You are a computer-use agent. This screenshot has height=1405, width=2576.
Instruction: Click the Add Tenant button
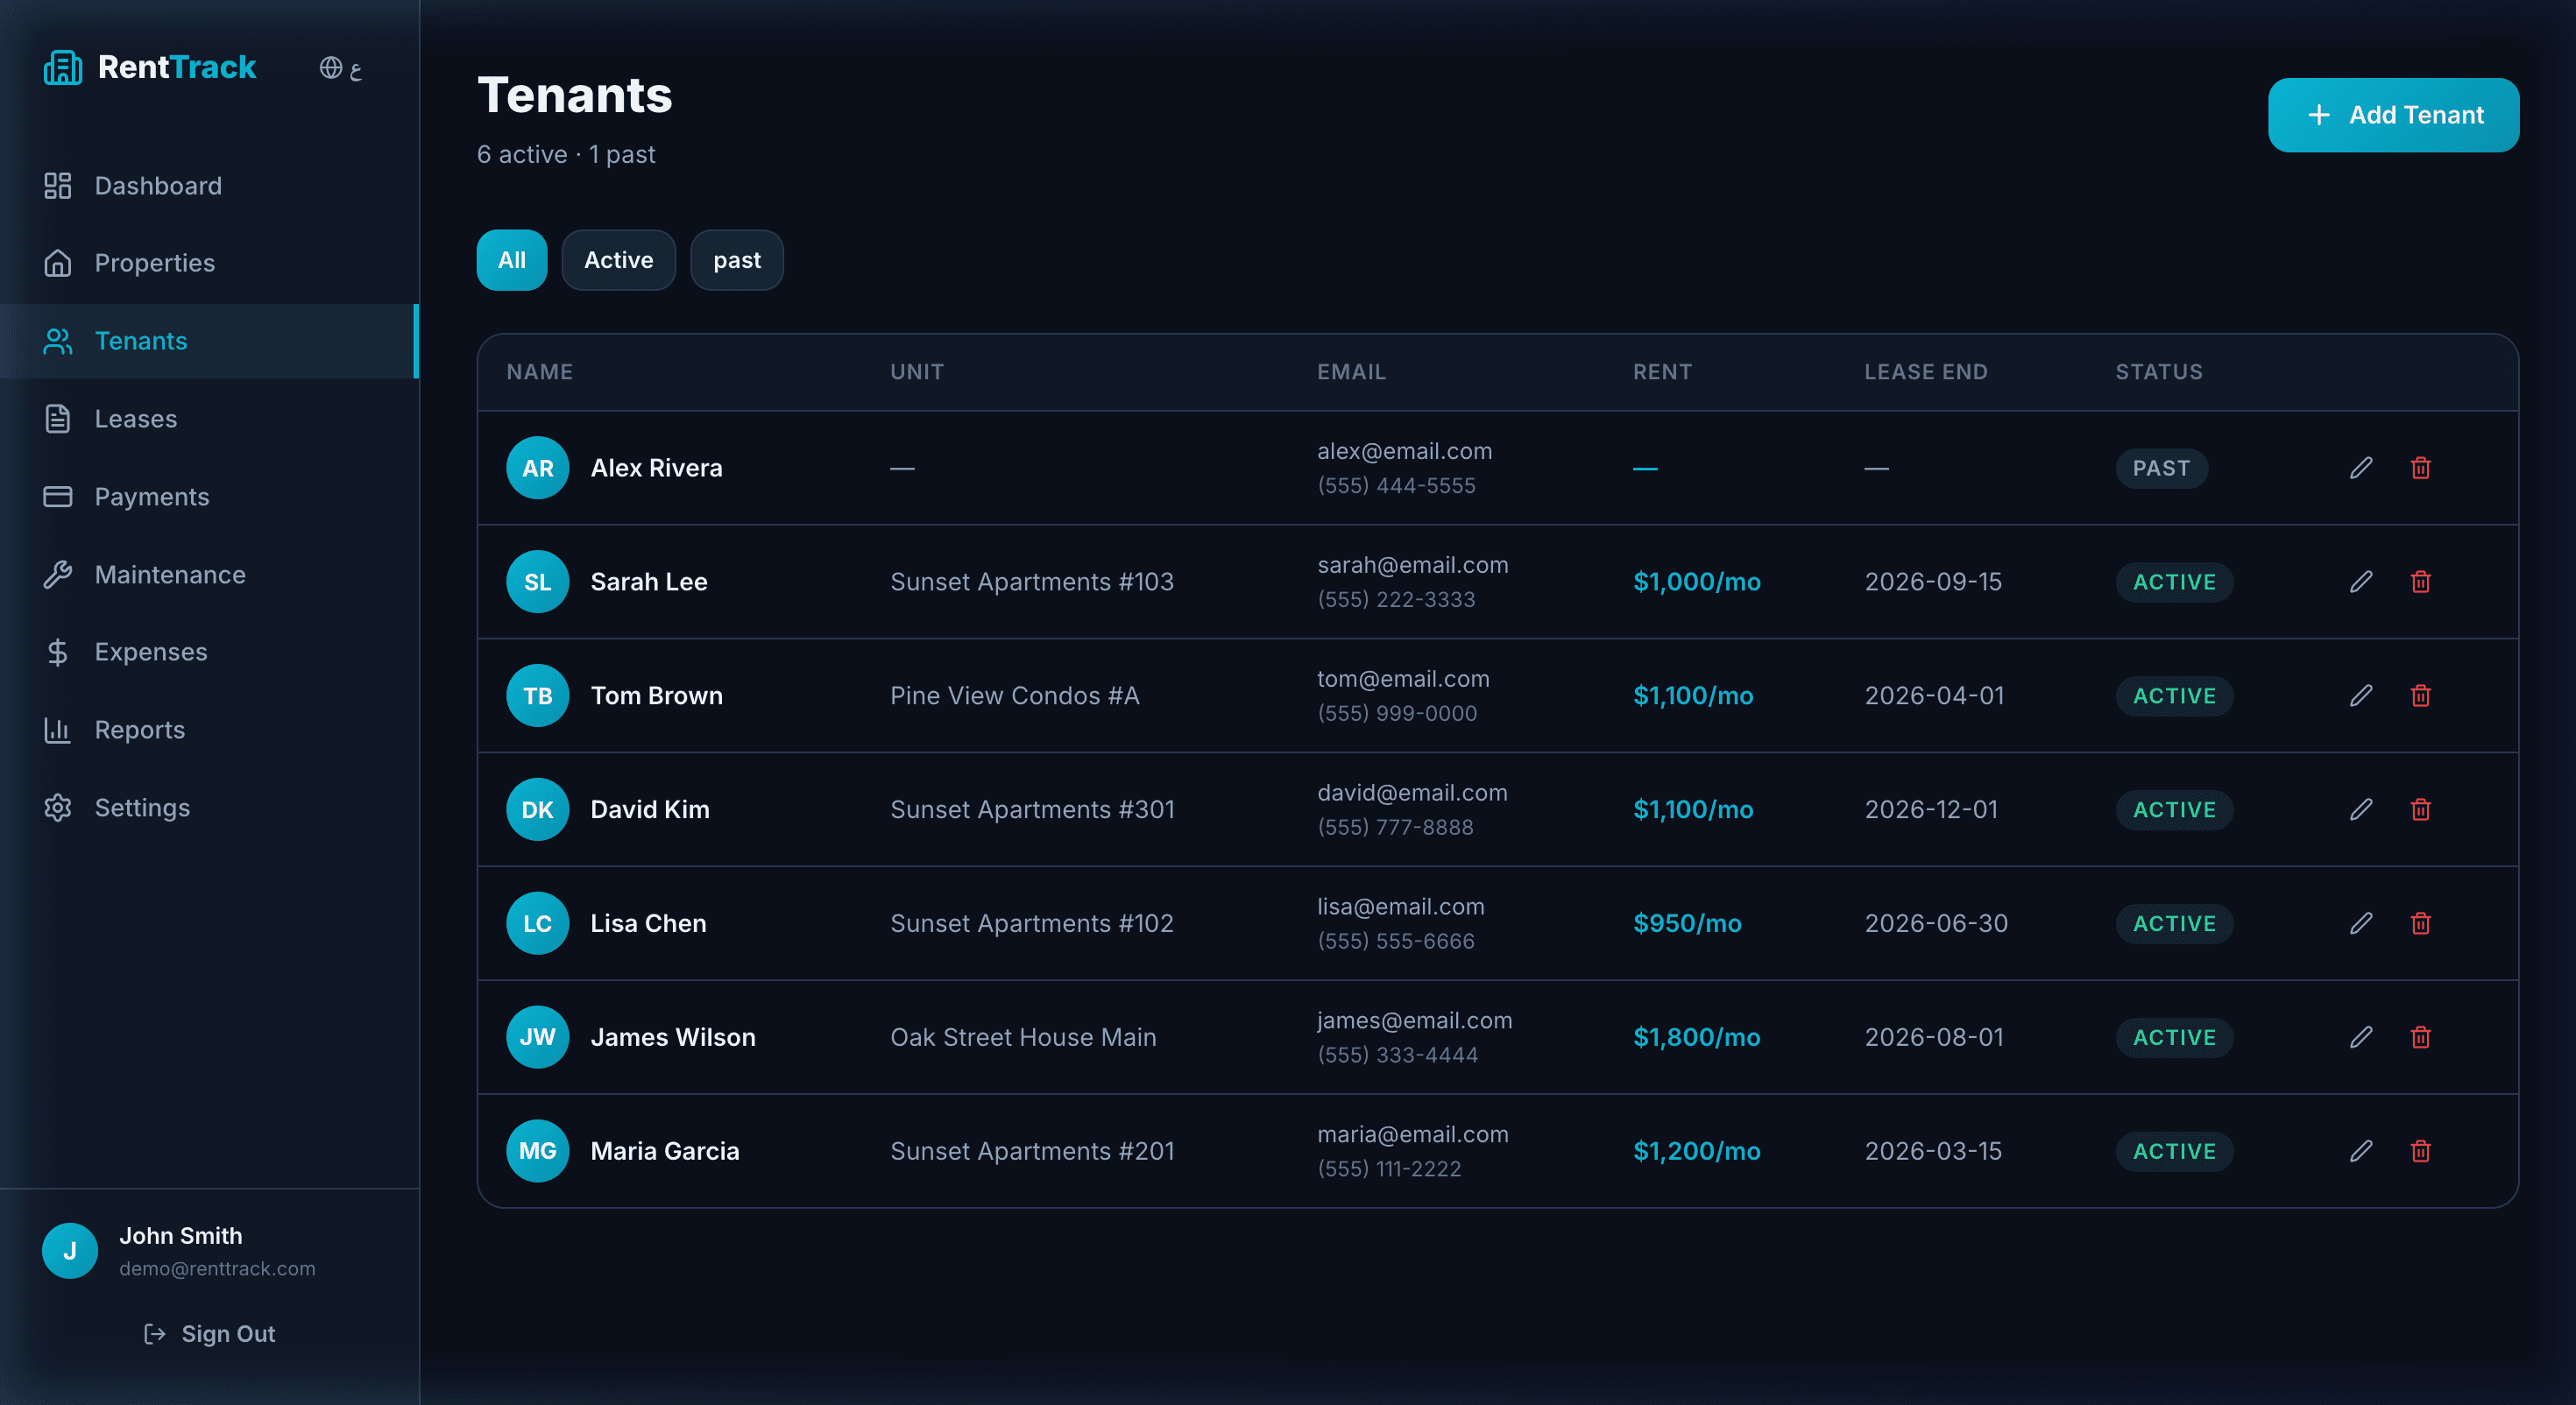click(x=2393, y=114)
